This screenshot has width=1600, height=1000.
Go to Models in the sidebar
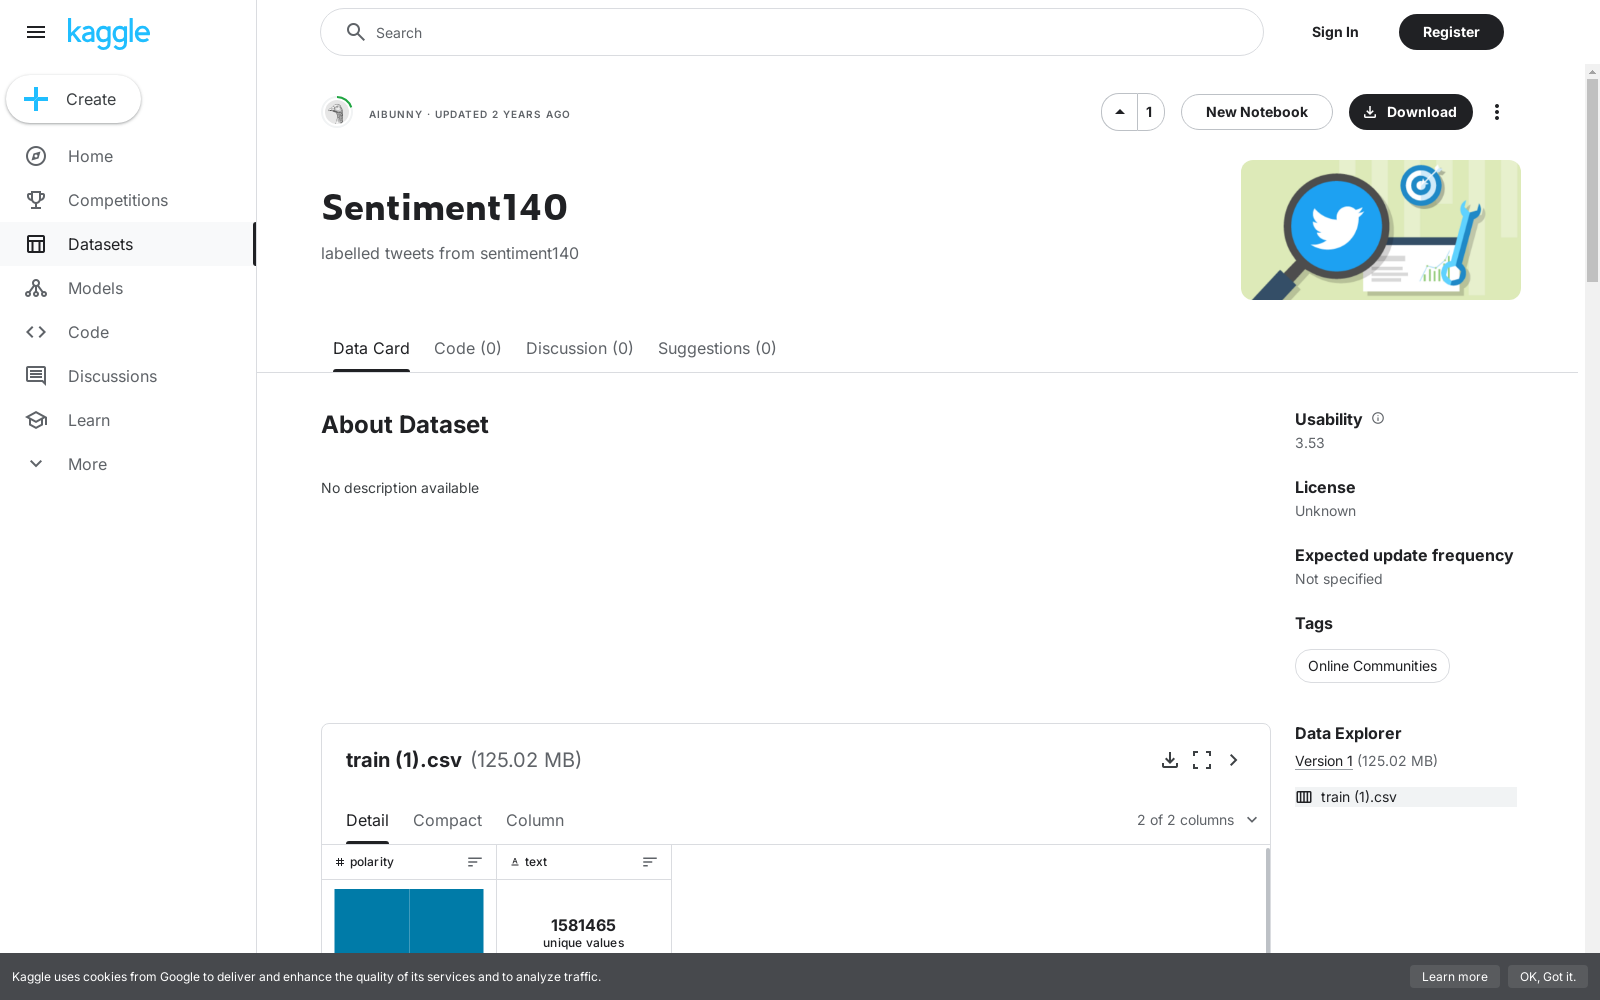coord(128,288)
